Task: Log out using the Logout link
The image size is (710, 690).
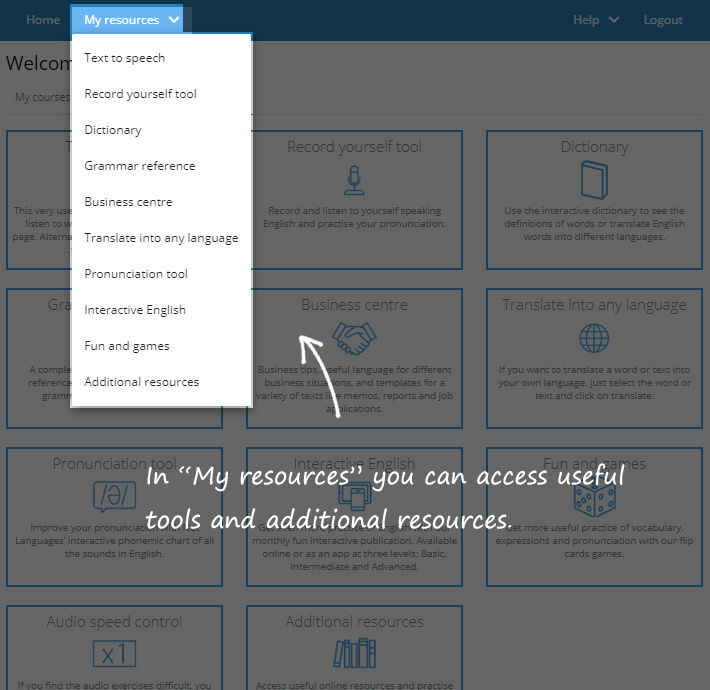Action: pyautogui.click(x=663, y=20)
